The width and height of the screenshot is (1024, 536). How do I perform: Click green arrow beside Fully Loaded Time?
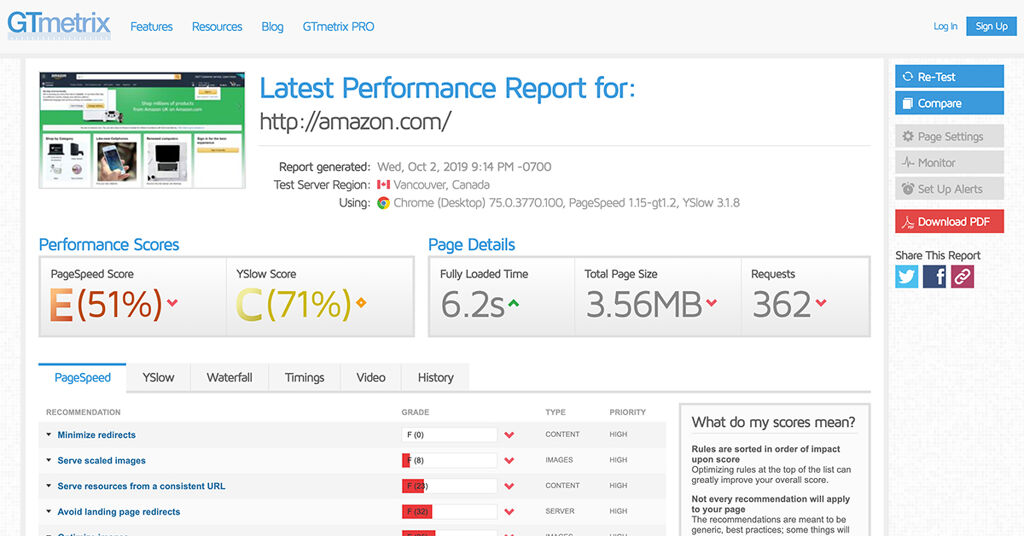[x=513, y=303]
